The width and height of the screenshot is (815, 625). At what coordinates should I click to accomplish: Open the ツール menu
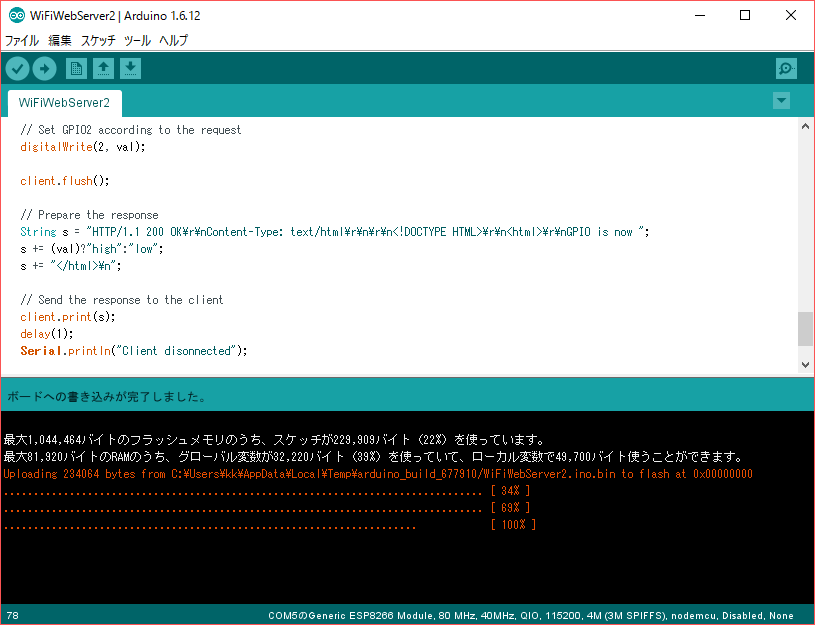(137, 41)
